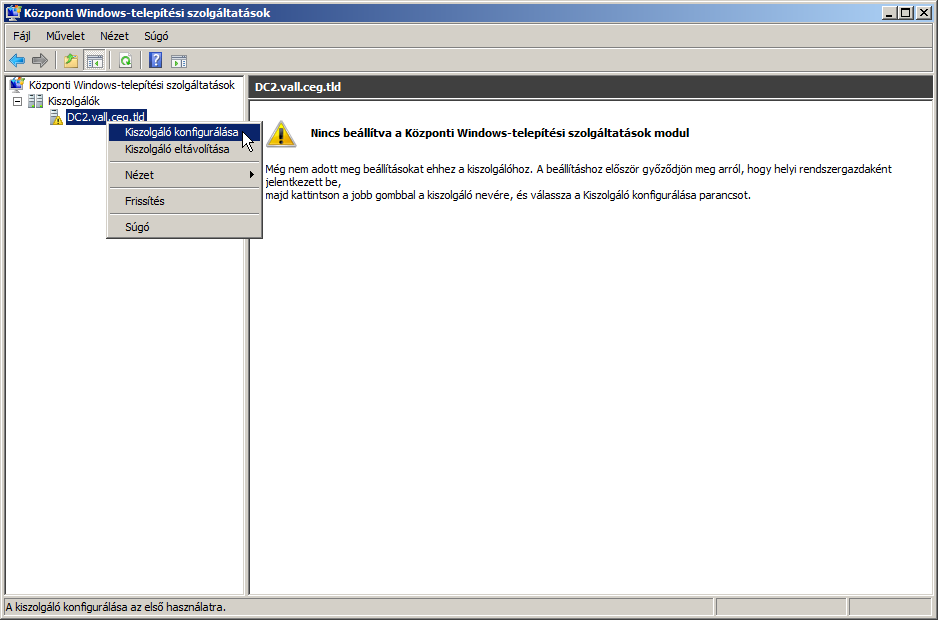938x620 pixels.
Task: Toggle the action pane toolbar icon
Action: pyautogui.click(x=179, y=60)
